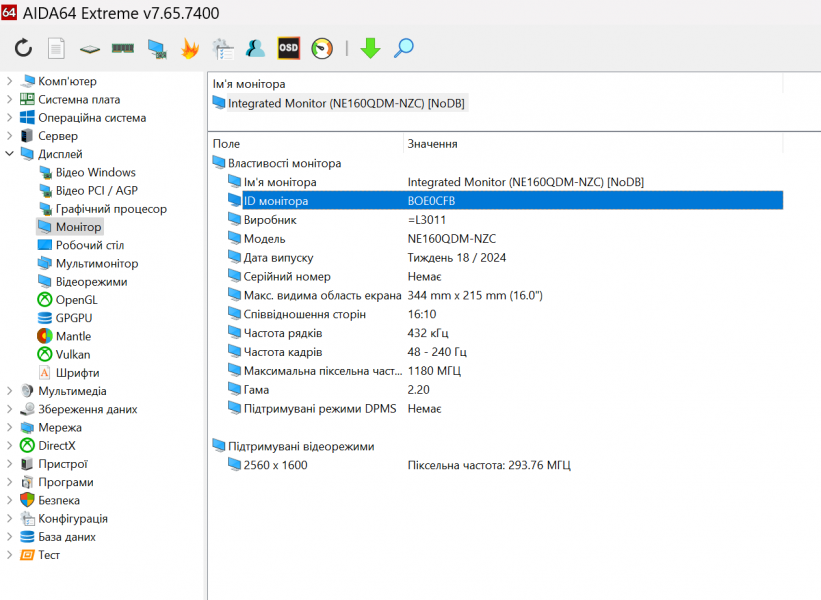Click the Vulkan icon in tree
Screen dimensions: 821x600
pos(45,354)
